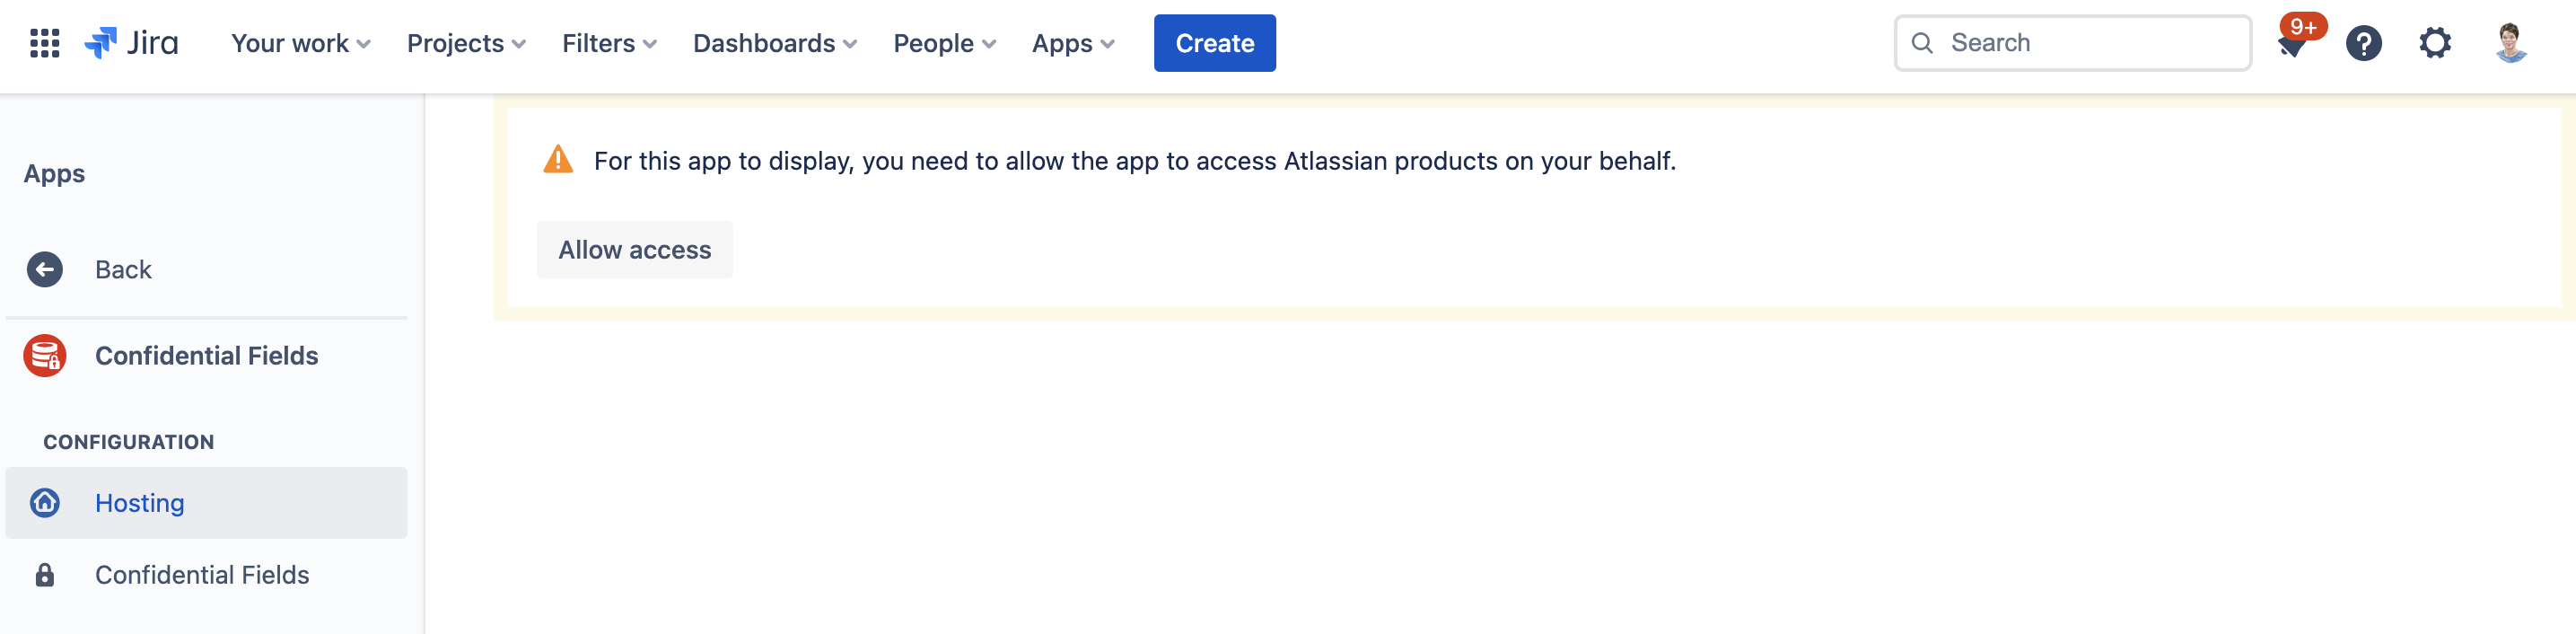
Task: Click the Allow access button
Action: [x=634, y=249]
